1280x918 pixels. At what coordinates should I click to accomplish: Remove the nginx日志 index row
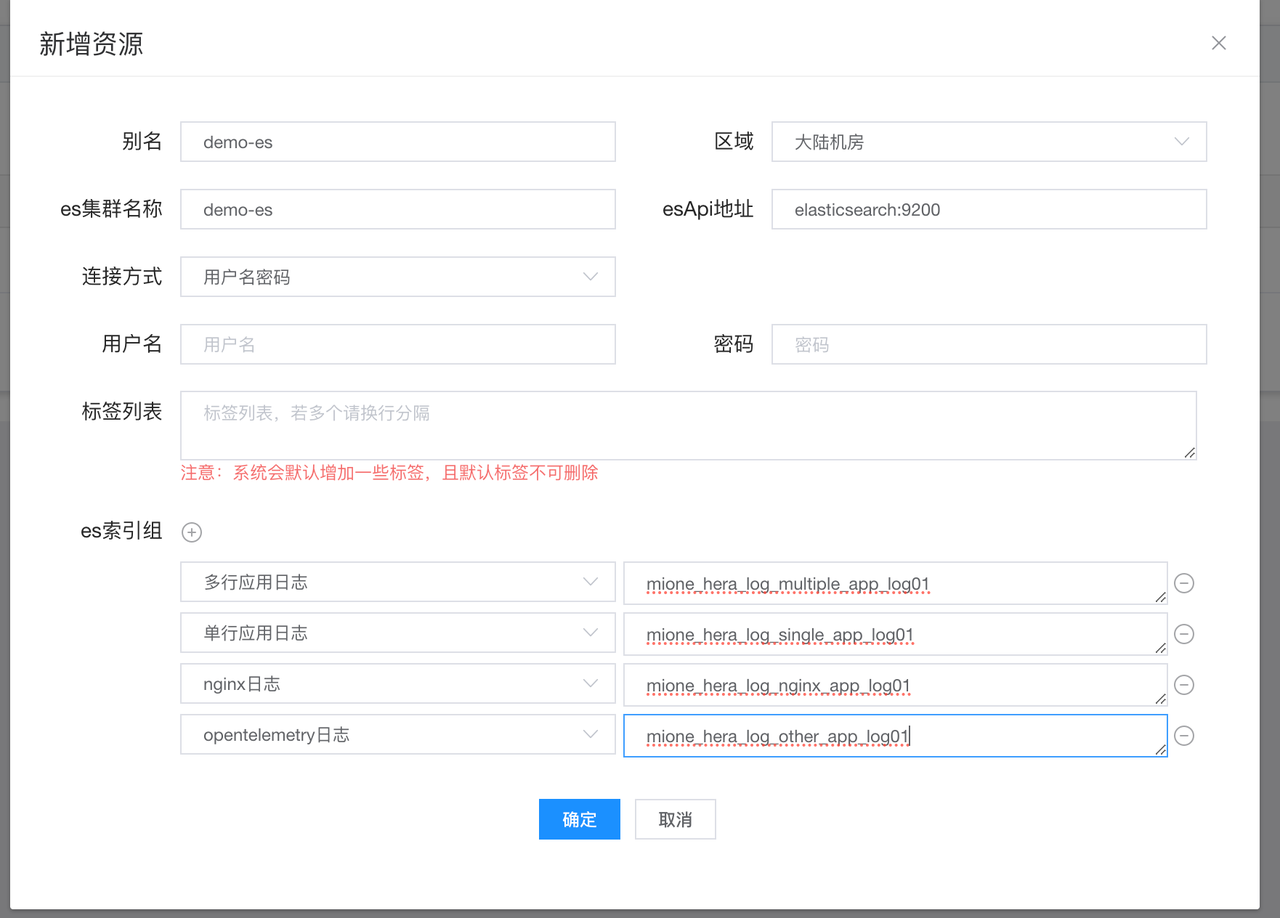pyautogui.click(x=1184, y=685)
